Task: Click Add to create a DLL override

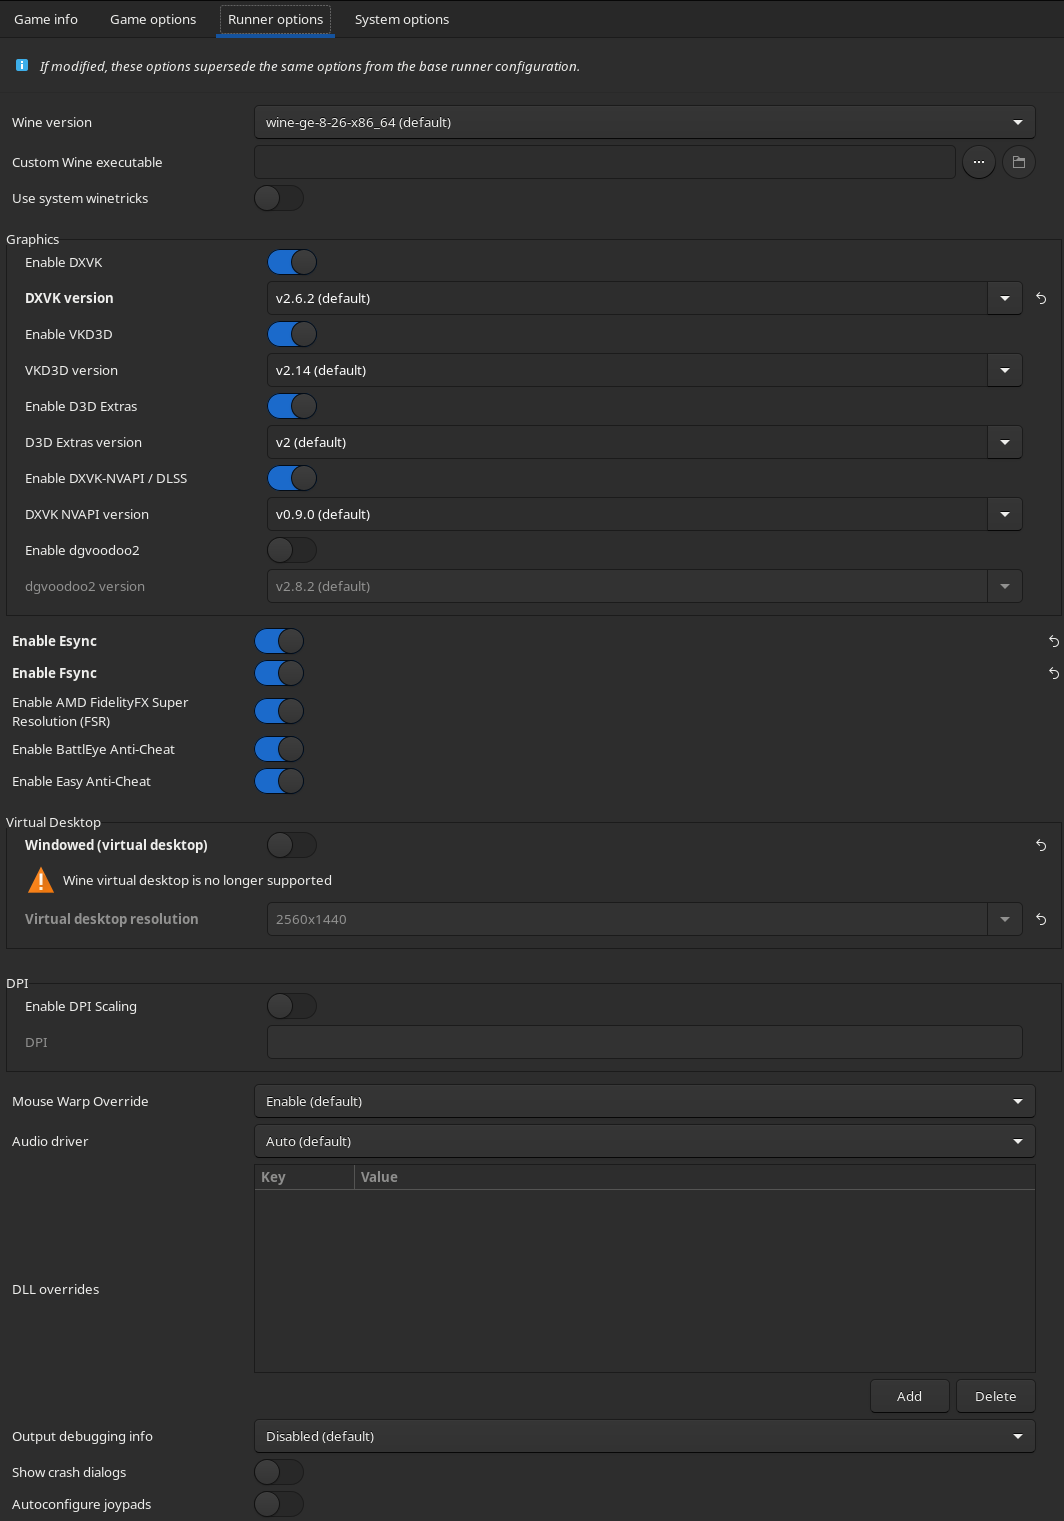Action: [x=909, y=1396]
